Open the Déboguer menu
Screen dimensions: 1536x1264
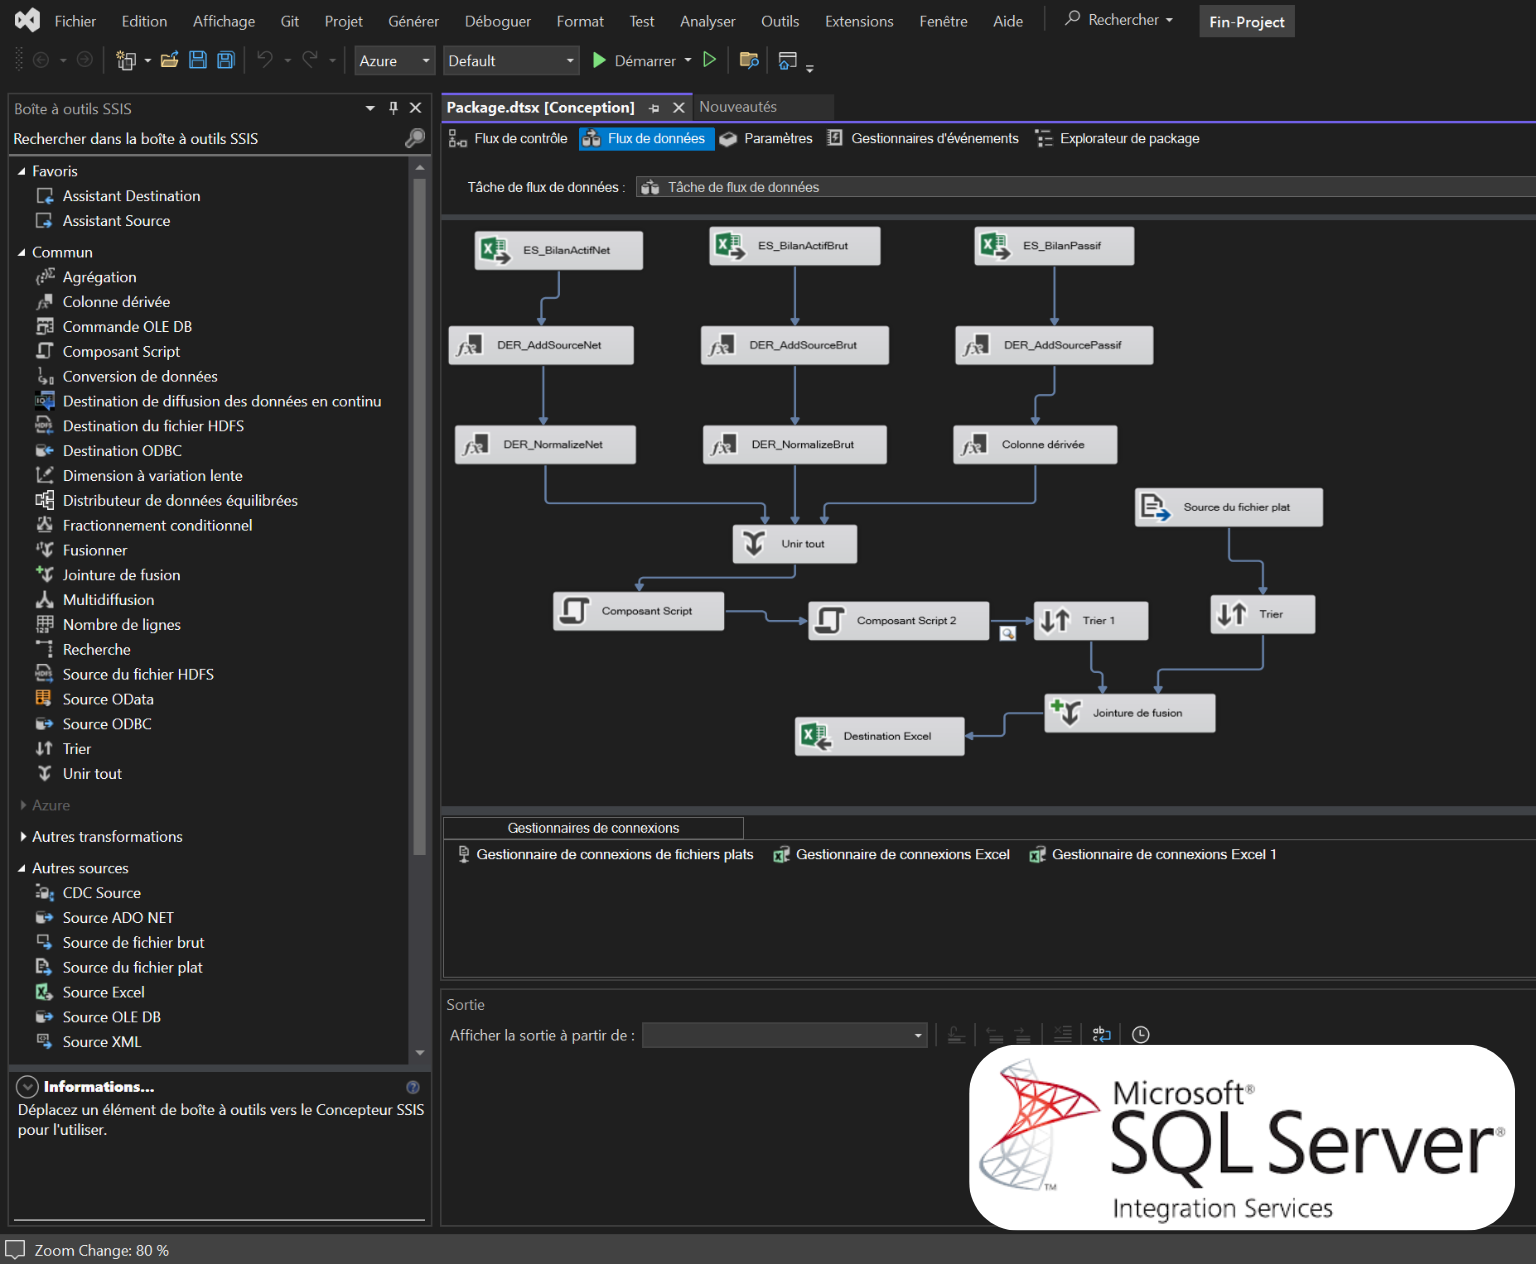[x=497, y=21]
